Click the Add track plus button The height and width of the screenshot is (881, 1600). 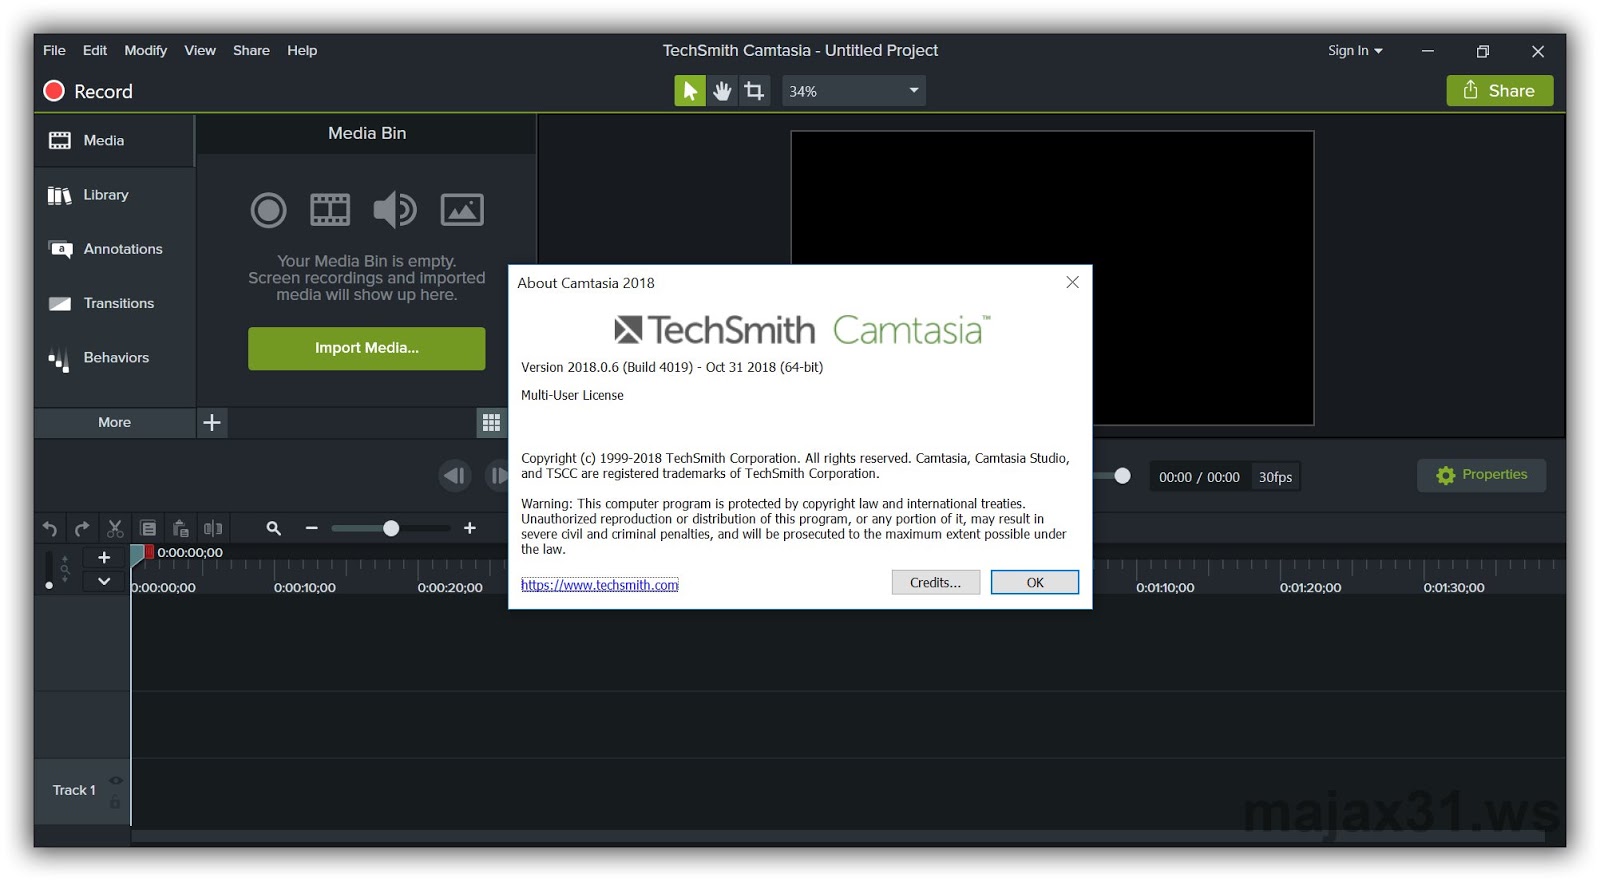[104, 558]
